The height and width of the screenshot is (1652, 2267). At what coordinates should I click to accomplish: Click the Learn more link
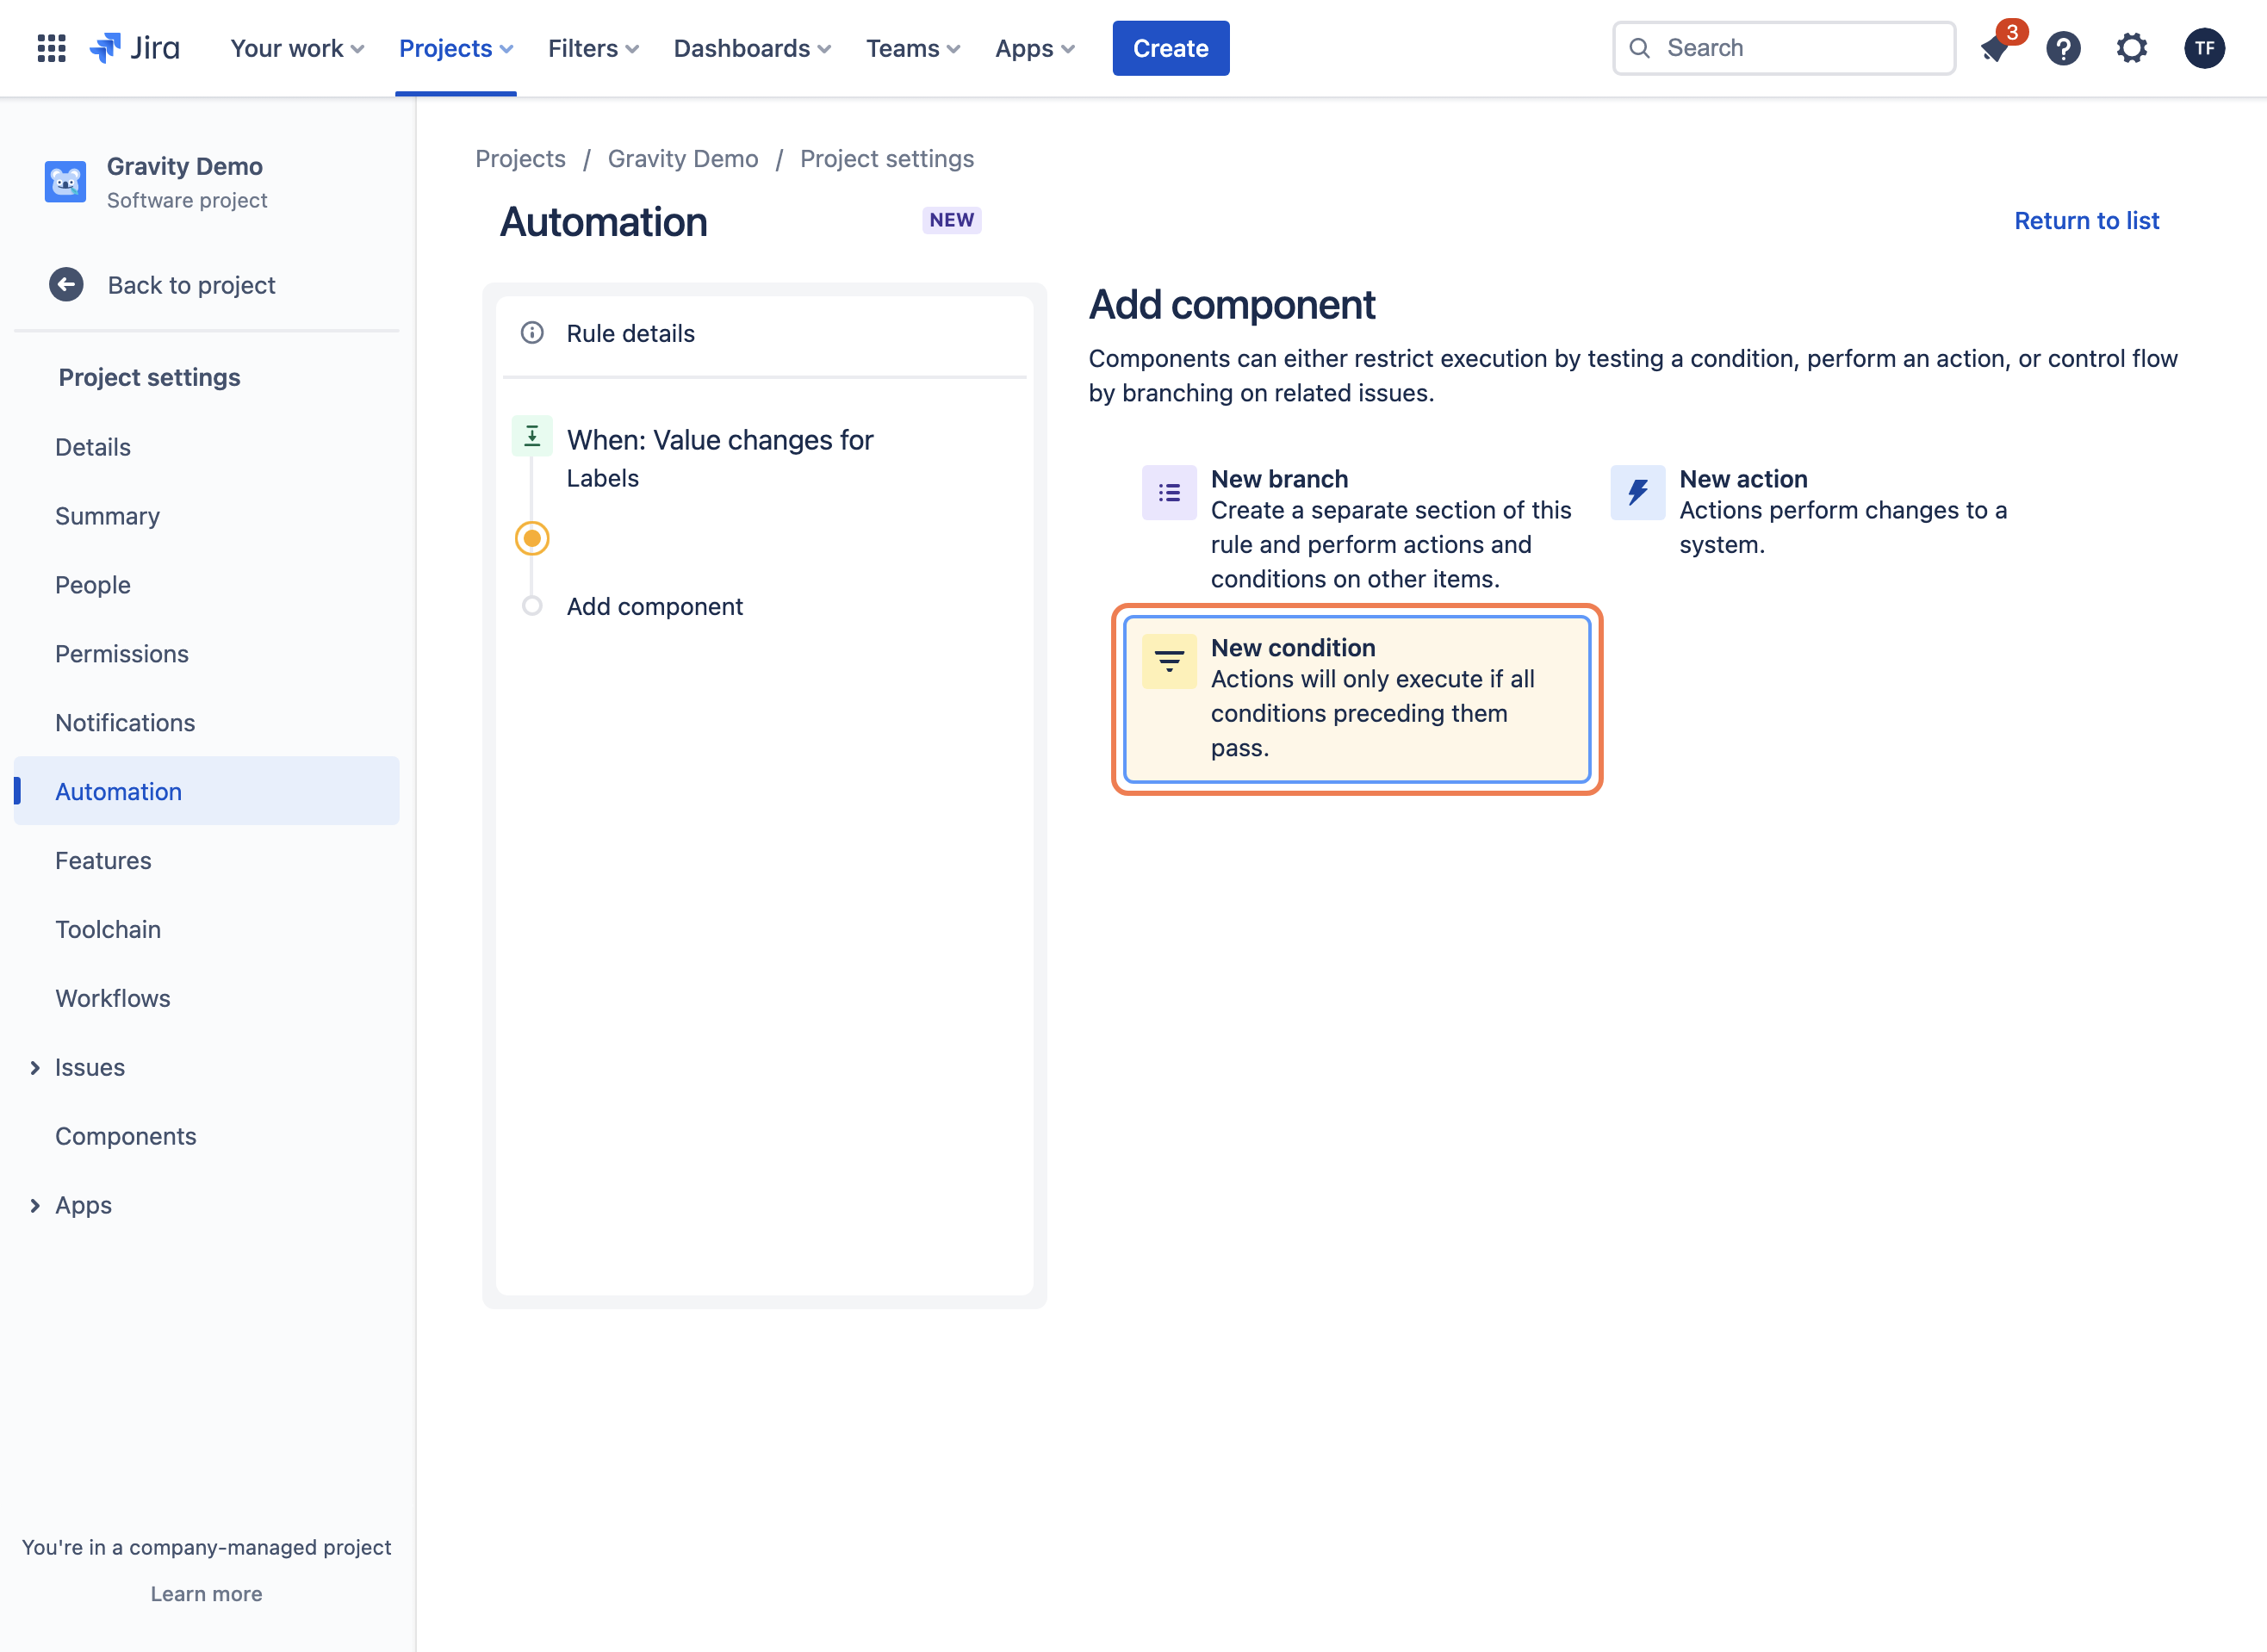point(206,1594)
